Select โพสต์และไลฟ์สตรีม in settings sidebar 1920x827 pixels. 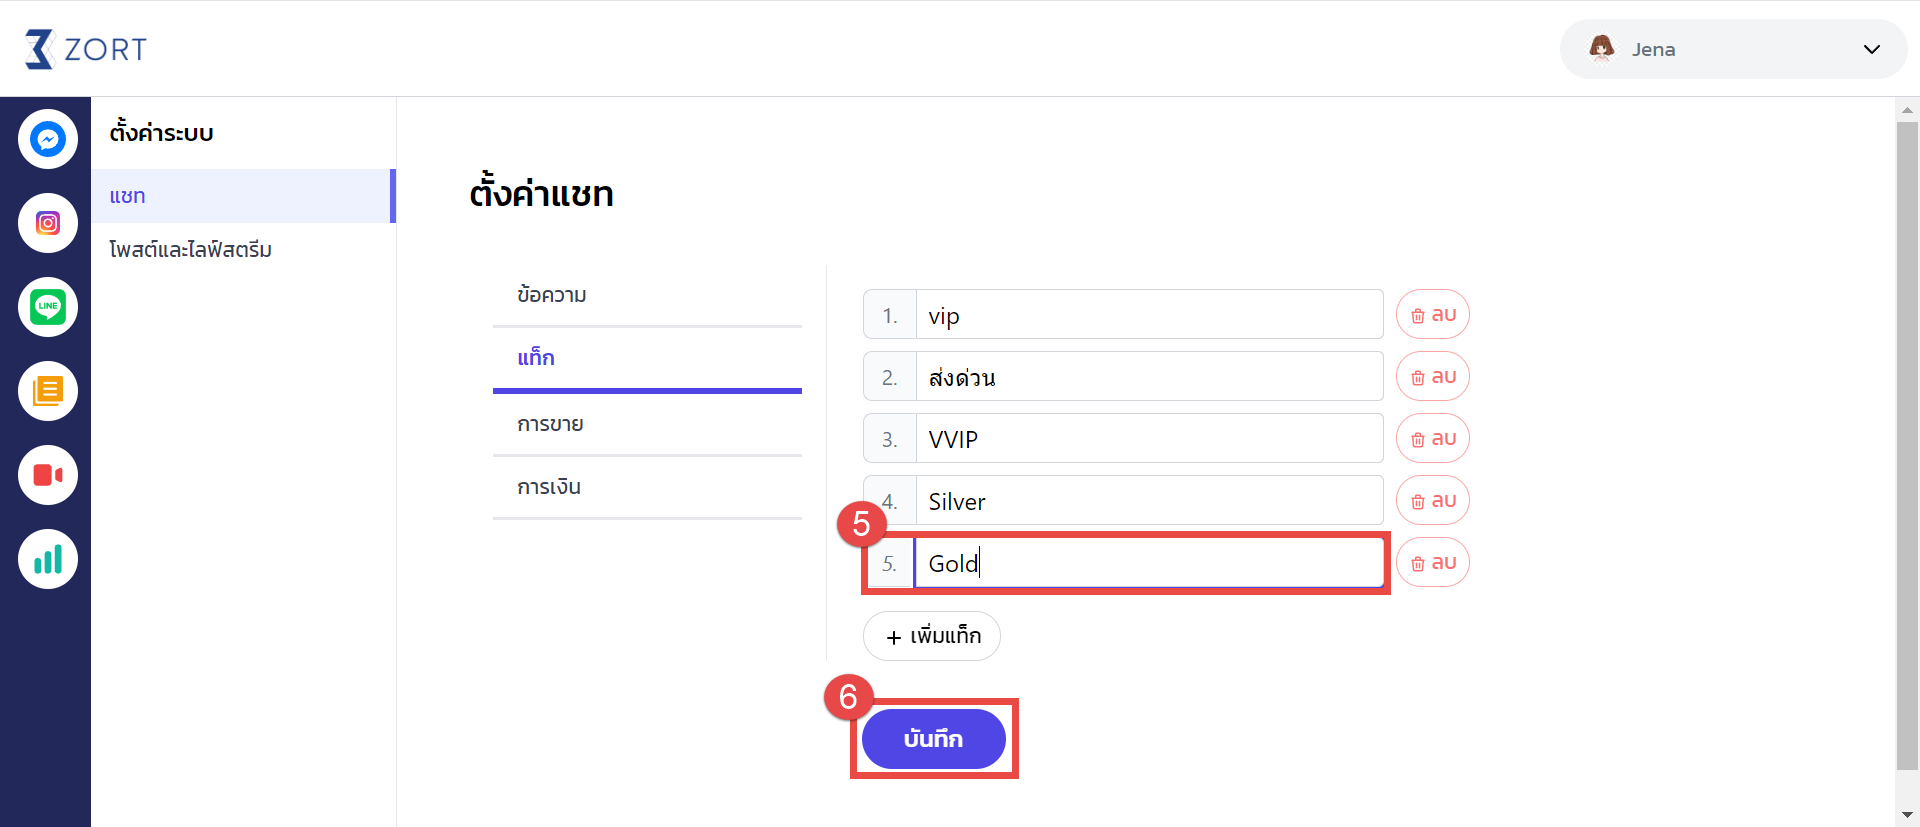pyautogui.click(x=191, y=250)
